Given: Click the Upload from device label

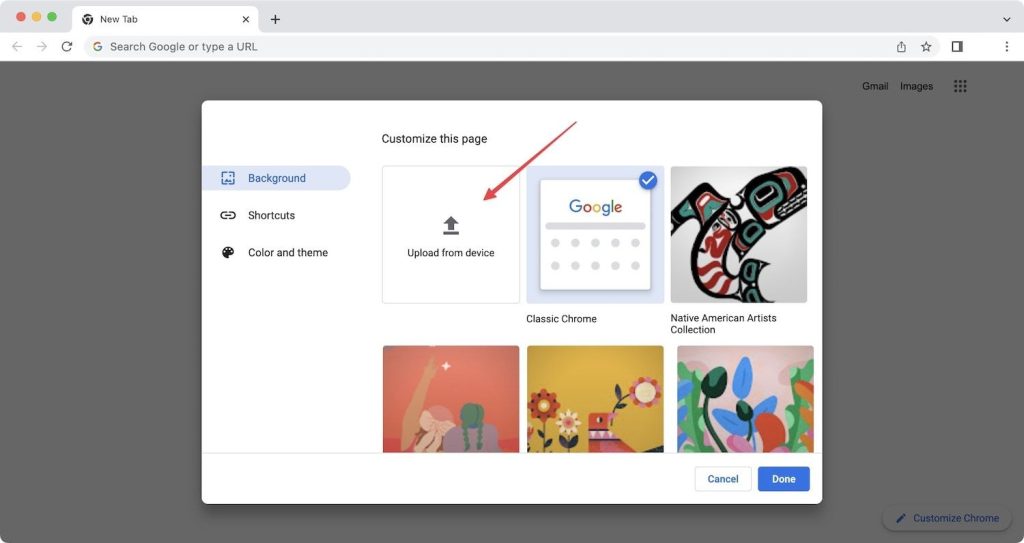Looking at the screenshot, I should coord(451,253).
